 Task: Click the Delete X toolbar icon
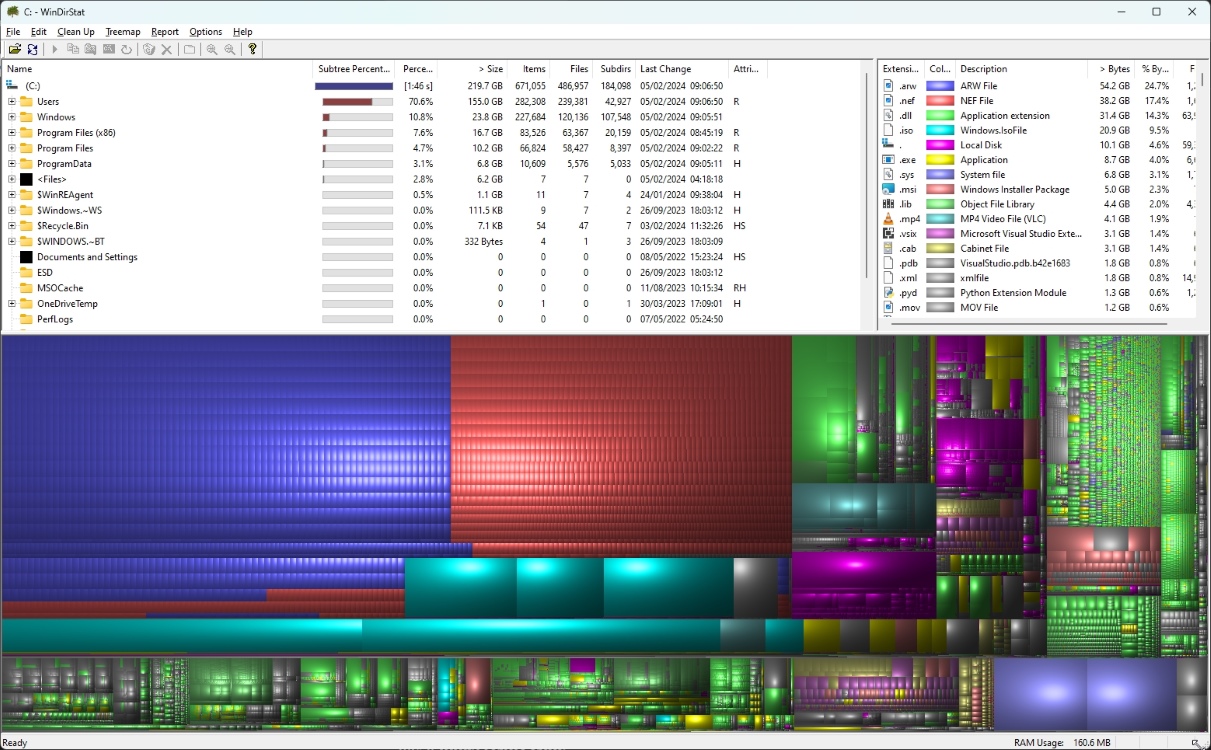tap(167, 49)
